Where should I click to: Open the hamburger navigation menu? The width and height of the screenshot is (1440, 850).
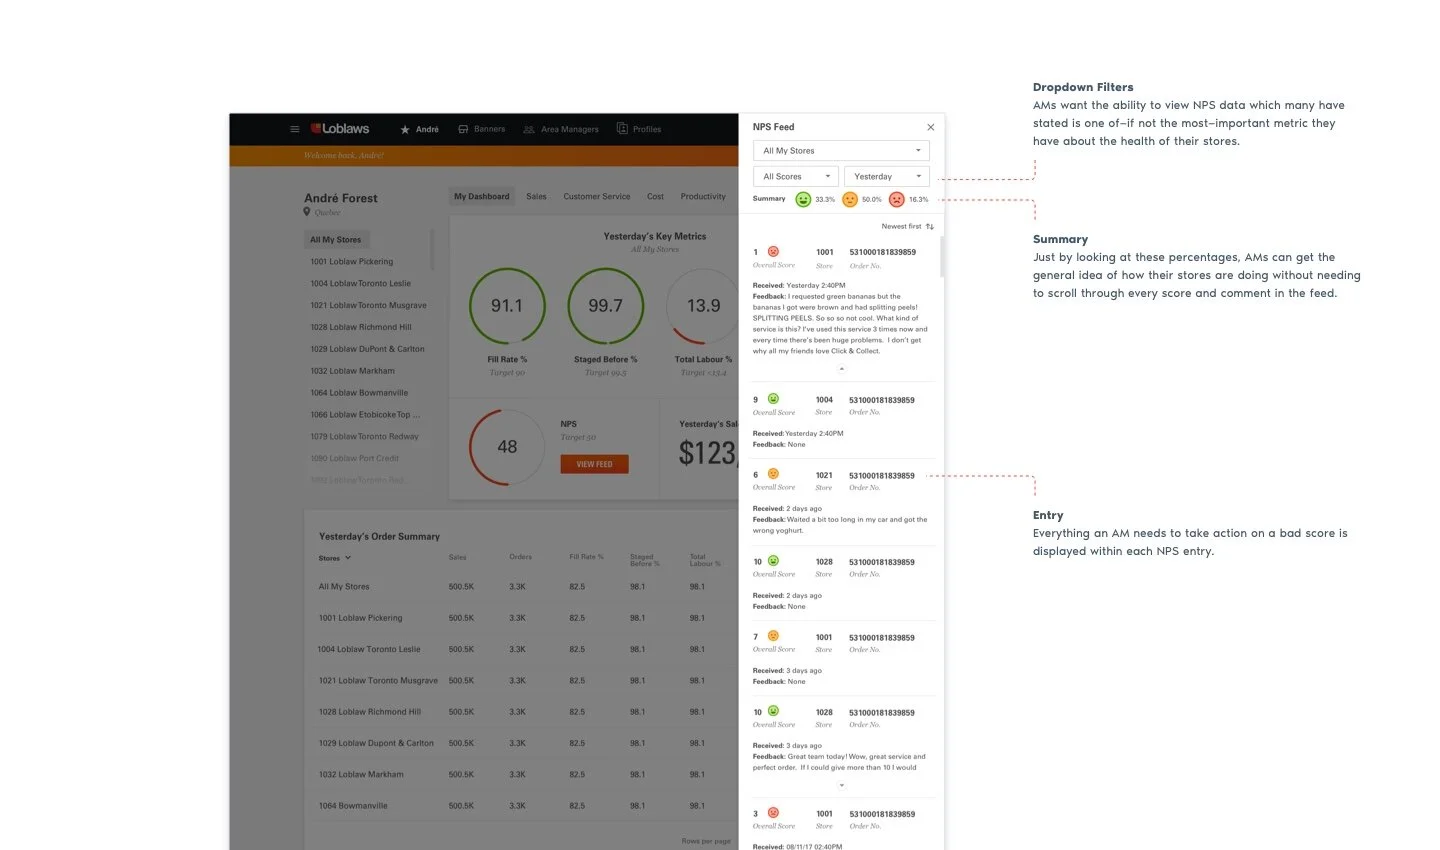[x=294, y=128]
